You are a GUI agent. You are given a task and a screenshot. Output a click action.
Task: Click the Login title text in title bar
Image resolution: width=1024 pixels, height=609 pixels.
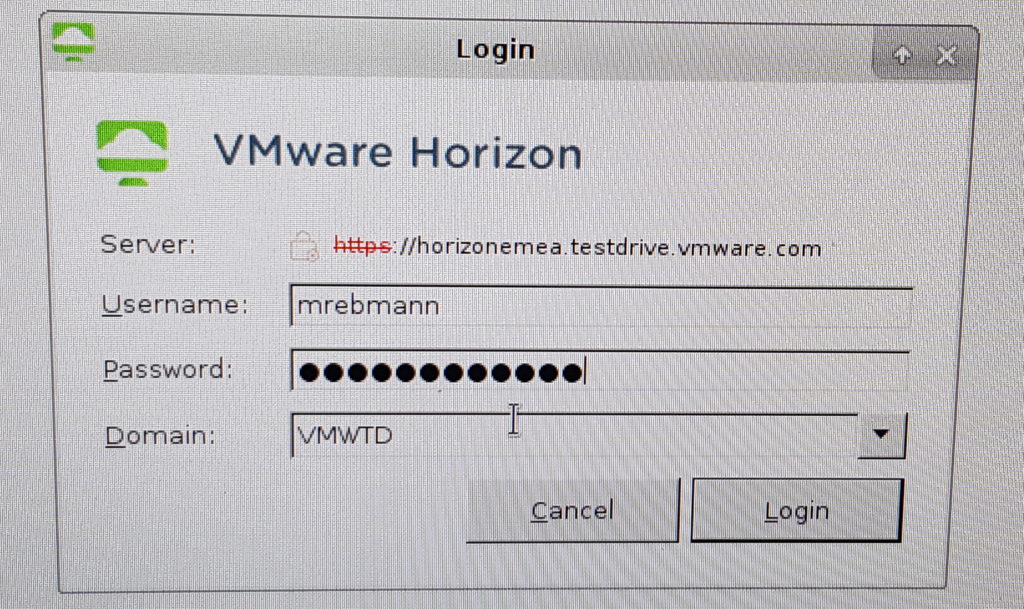pyautogui.click(x=496, y=50)
